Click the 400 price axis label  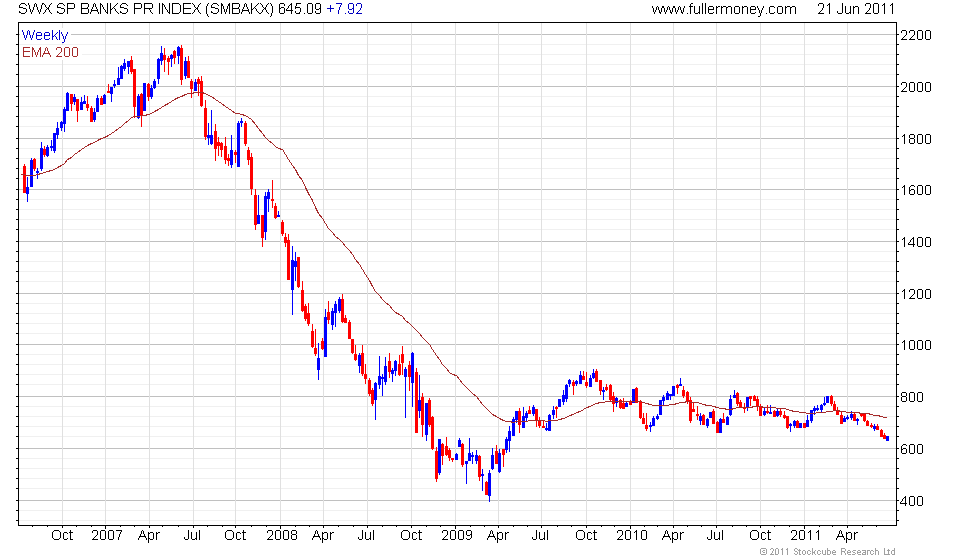pyautogui.click(x=912, y=501)
